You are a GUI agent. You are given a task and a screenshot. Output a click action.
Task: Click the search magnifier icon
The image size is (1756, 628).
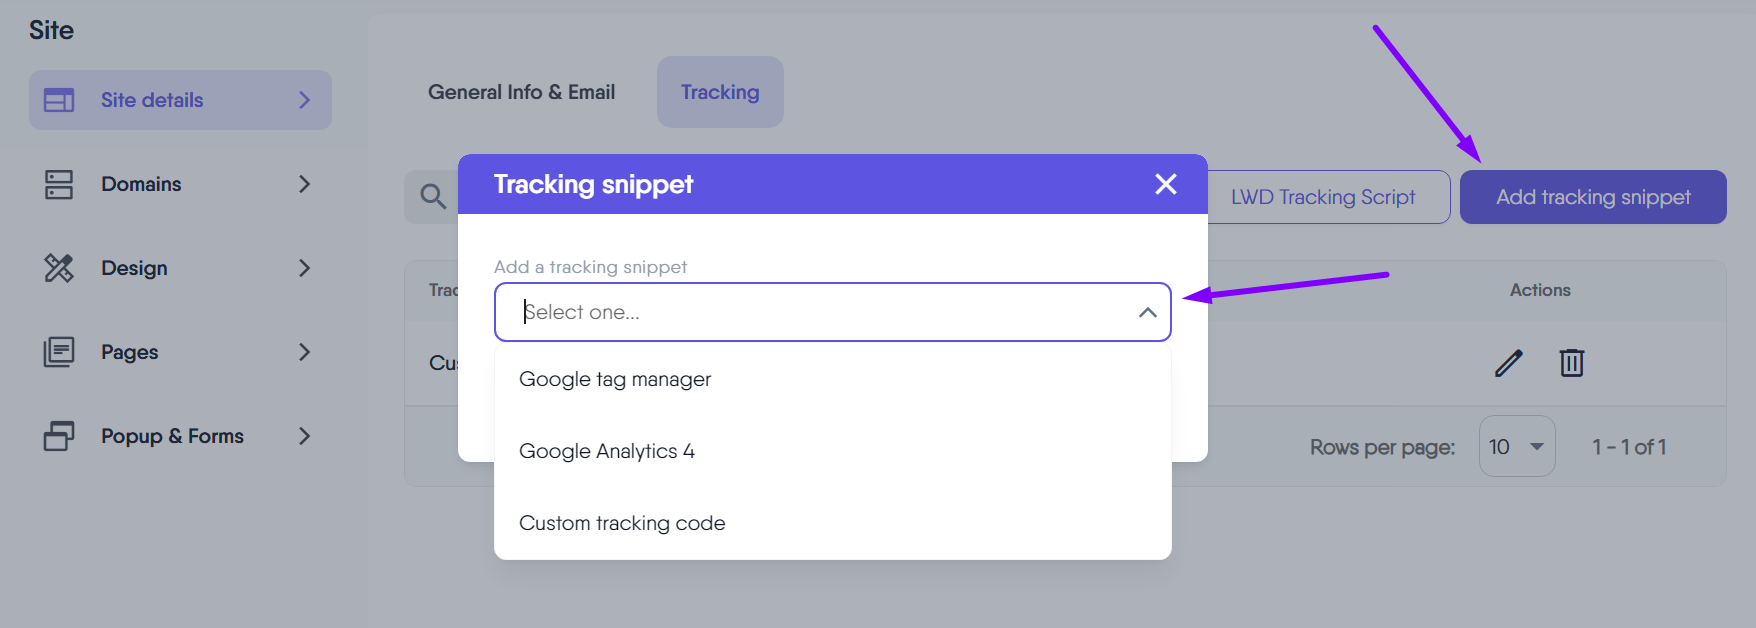(x=433, y=196)
